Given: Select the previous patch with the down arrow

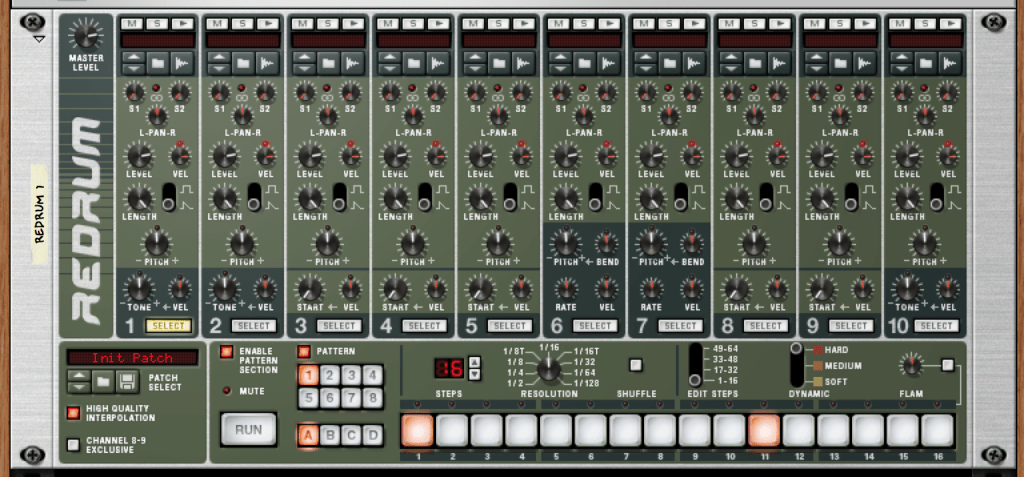Looking at the screenshot, I should [x=79, y=387].
